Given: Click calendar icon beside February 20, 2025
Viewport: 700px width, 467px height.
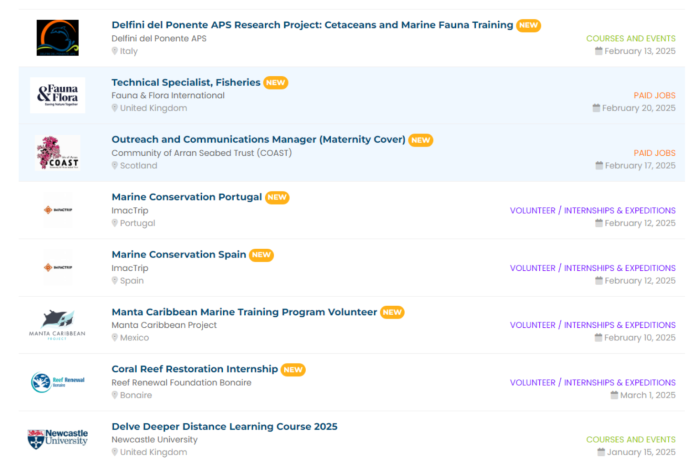Looking at the screenshot, I should [x=596, y=108].
